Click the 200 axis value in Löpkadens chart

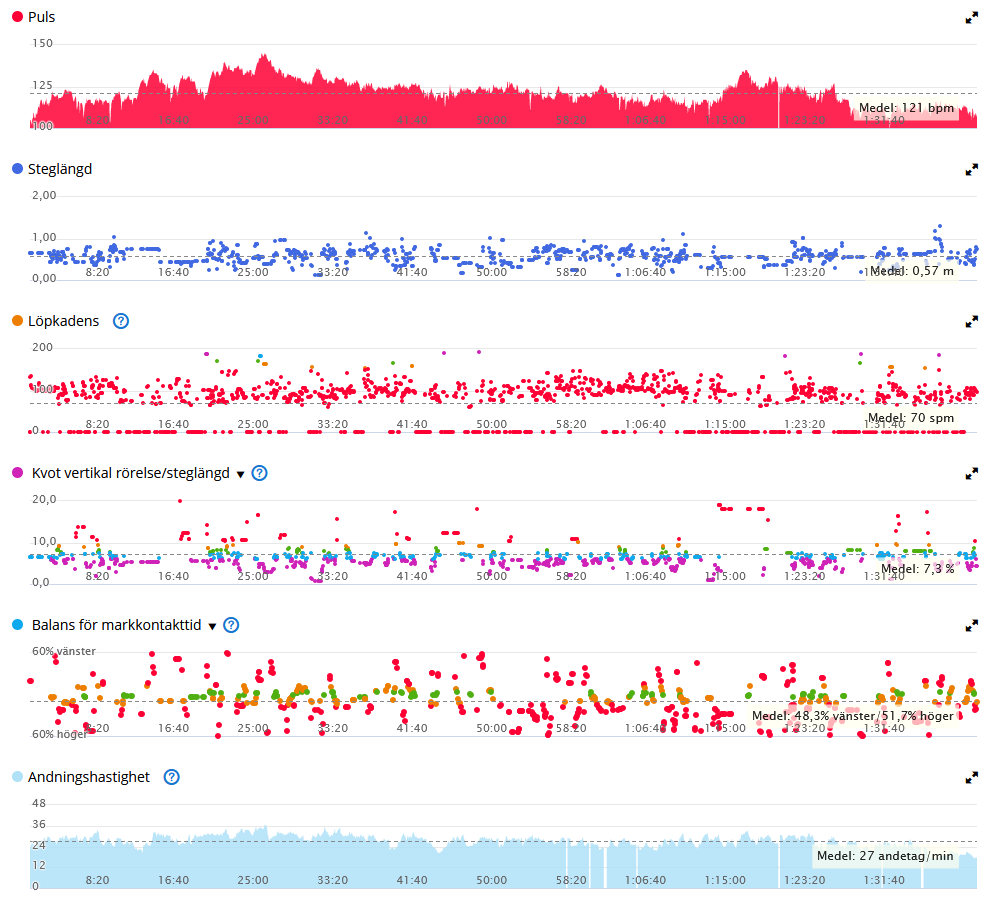42,348
